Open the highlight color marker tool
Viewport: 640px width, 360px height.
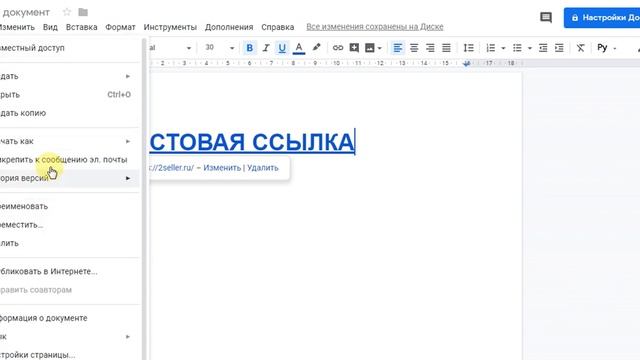pos(316,48)
